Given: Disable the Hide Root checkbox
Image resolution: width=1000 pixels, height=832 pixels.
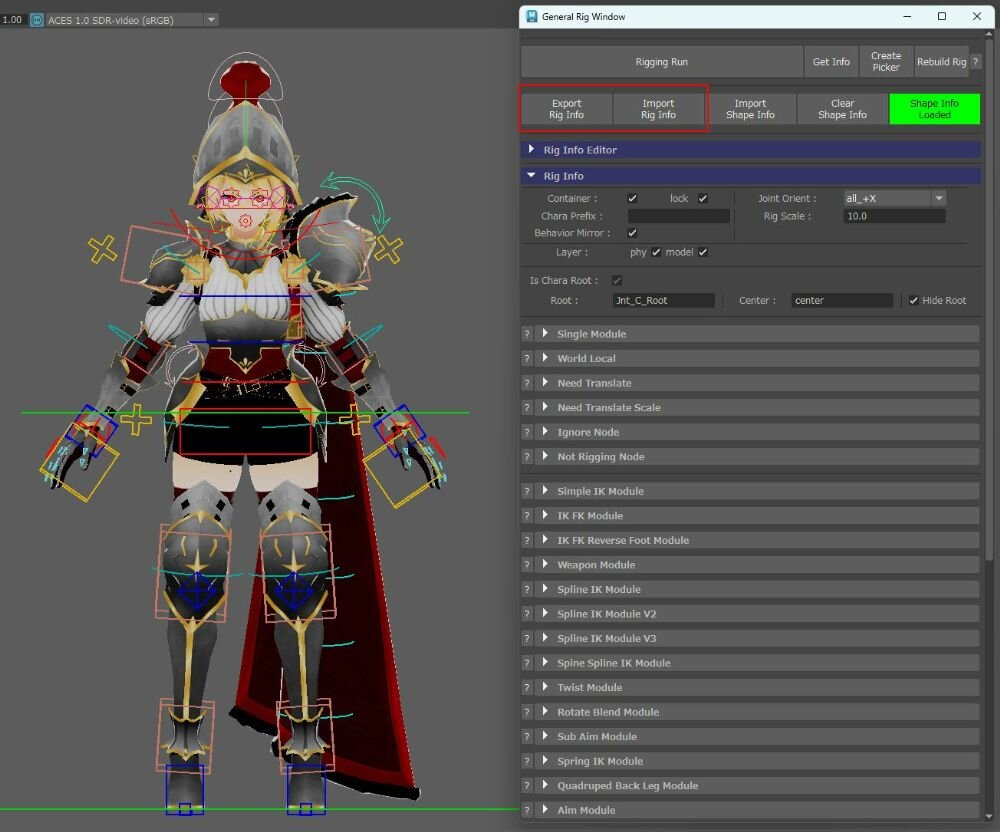Looking at the screenshot, I should pyautogui.click(x=913, y=301).
